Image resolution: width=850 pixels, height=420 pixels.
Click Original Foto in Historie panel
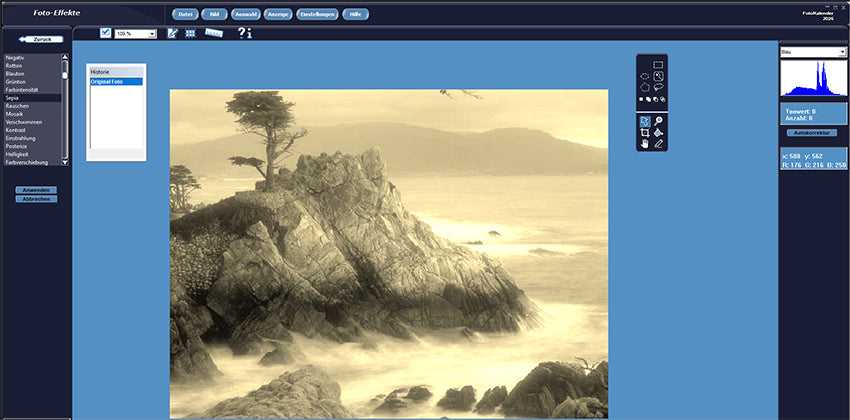point(116,82)
